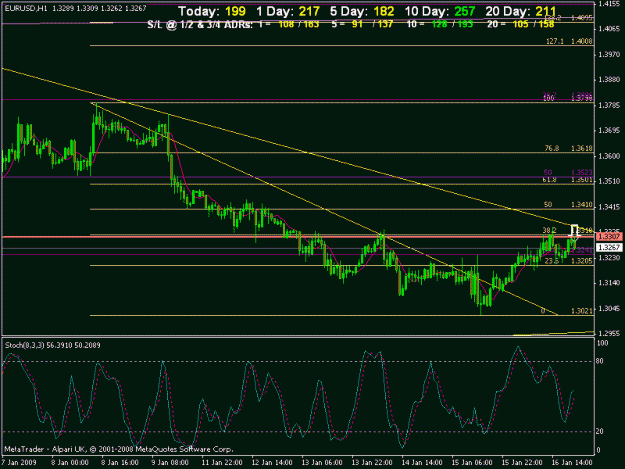The image size is (625, 469).
Task: Select the '10 Day: 257' ADR value
Action: click(x=440, y=11)
